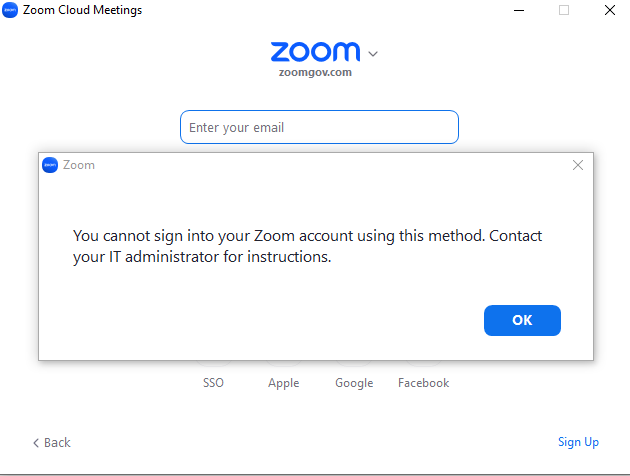
Task: Click the "Zoom" title of the dialog
Action: (79, 165)
